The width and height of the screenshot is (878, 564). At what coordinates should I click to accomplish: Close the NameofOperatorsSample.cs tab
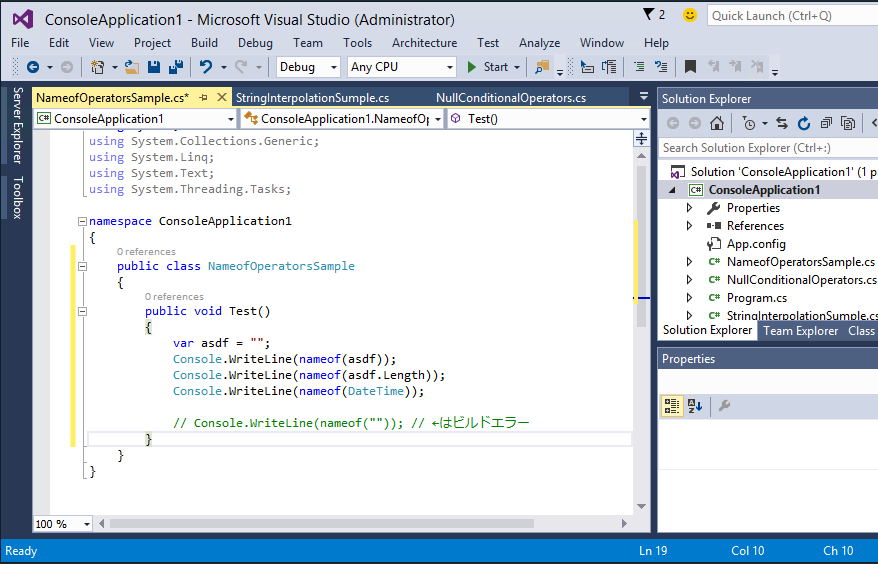pyautogui.click(x=222, y=97)
